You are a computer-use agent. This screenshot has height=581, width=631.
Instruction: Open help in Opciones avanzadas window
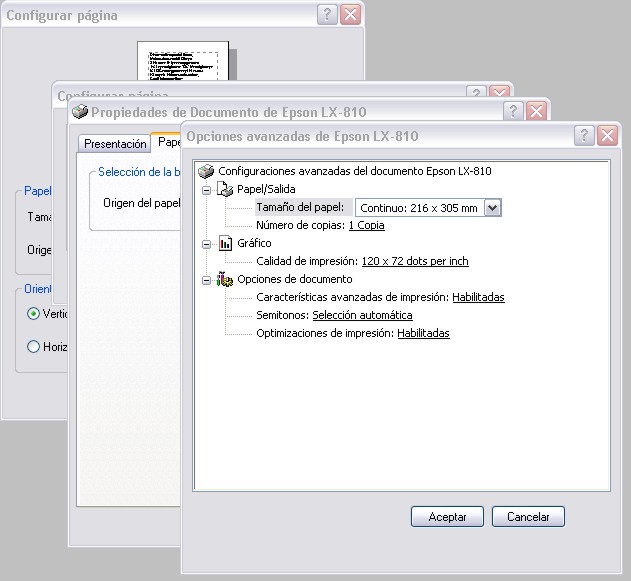pyautogui.click(x=584, y=136)
